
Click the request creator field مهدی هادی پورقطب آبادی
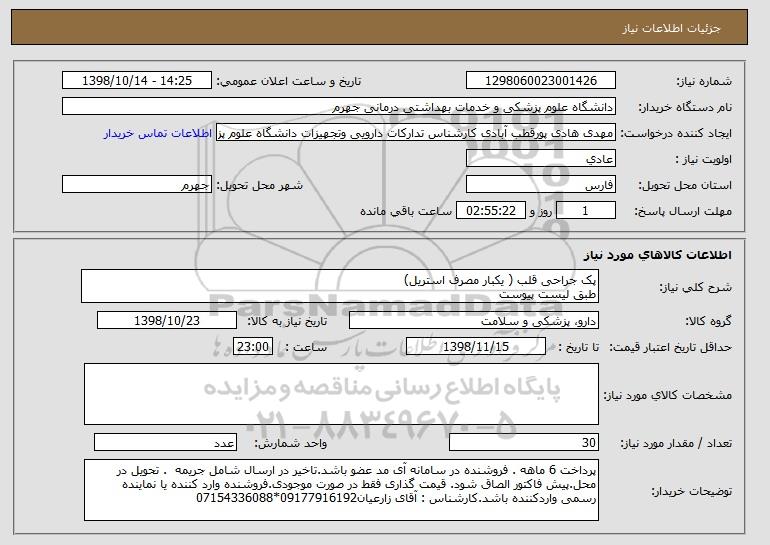click(416, 133)
